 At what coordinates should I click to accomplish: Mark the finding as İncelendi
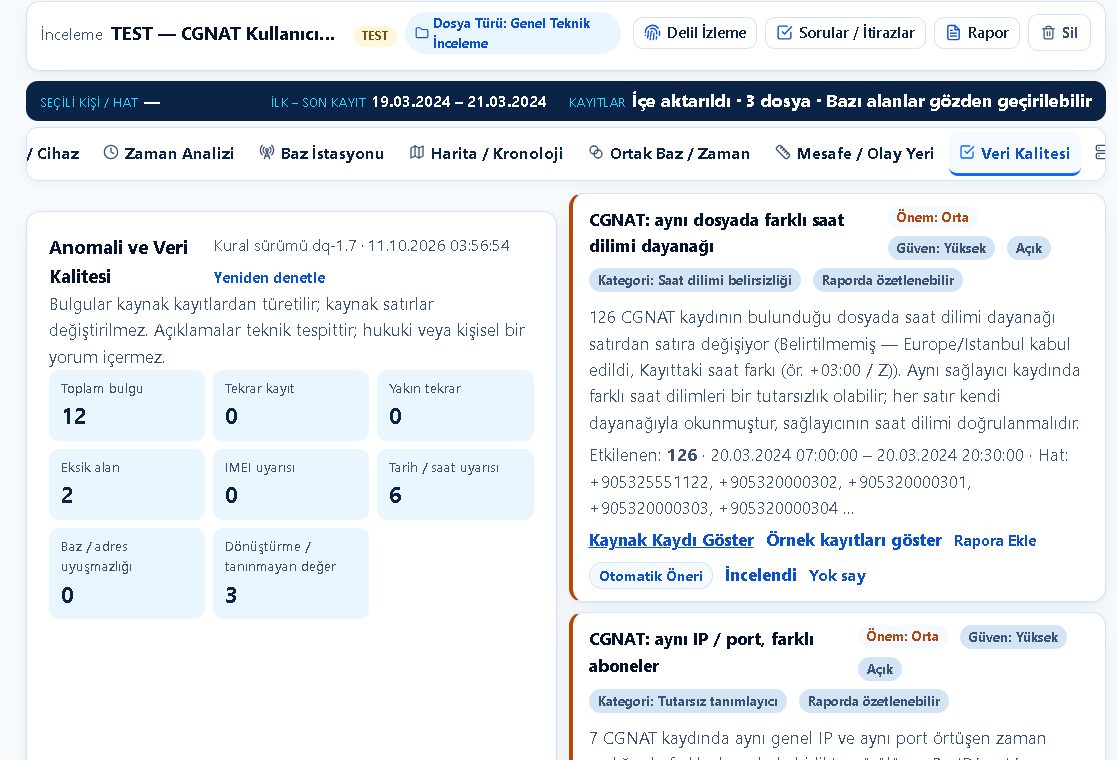tap(760, 575)
